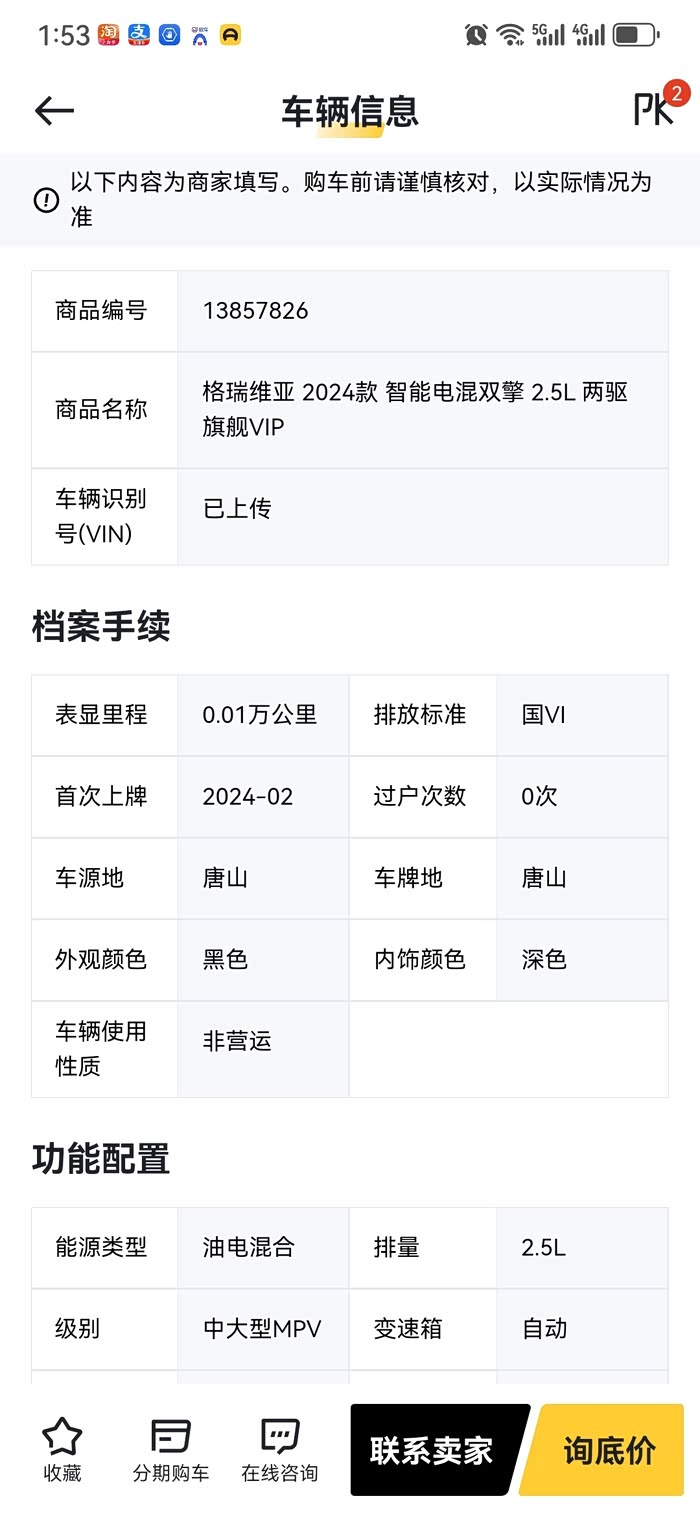Image resolution: width=700 pixels, height=1516 pixels.
Task: Tap the 已上传 VIN status text
Action: pyautogui.click(x=237, y=509)
